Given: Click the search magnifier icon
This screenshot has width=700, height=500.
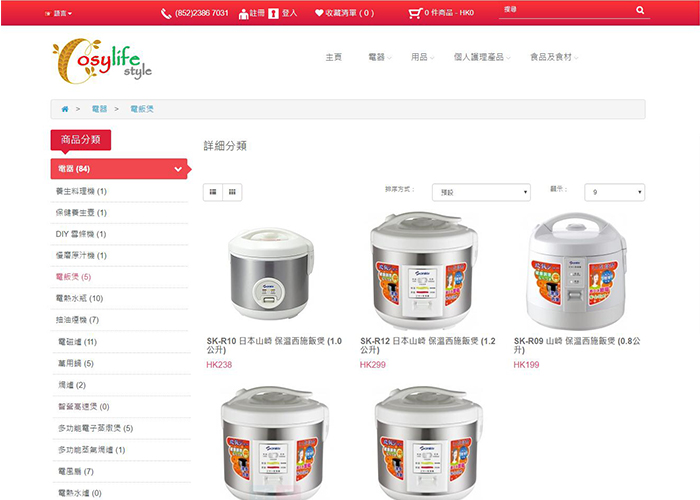Looking at the screenshot, I should point(640,10).
